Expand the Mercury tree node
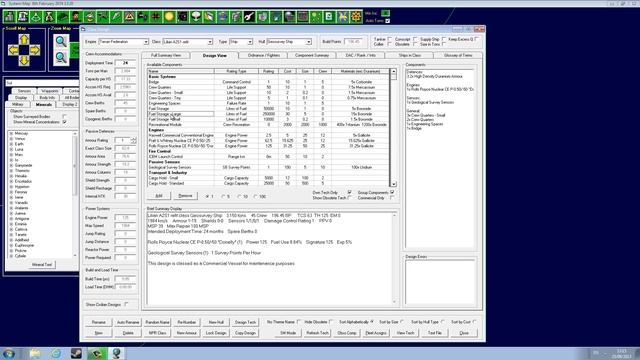Screen dimensions: 640x360 point(11,133)
